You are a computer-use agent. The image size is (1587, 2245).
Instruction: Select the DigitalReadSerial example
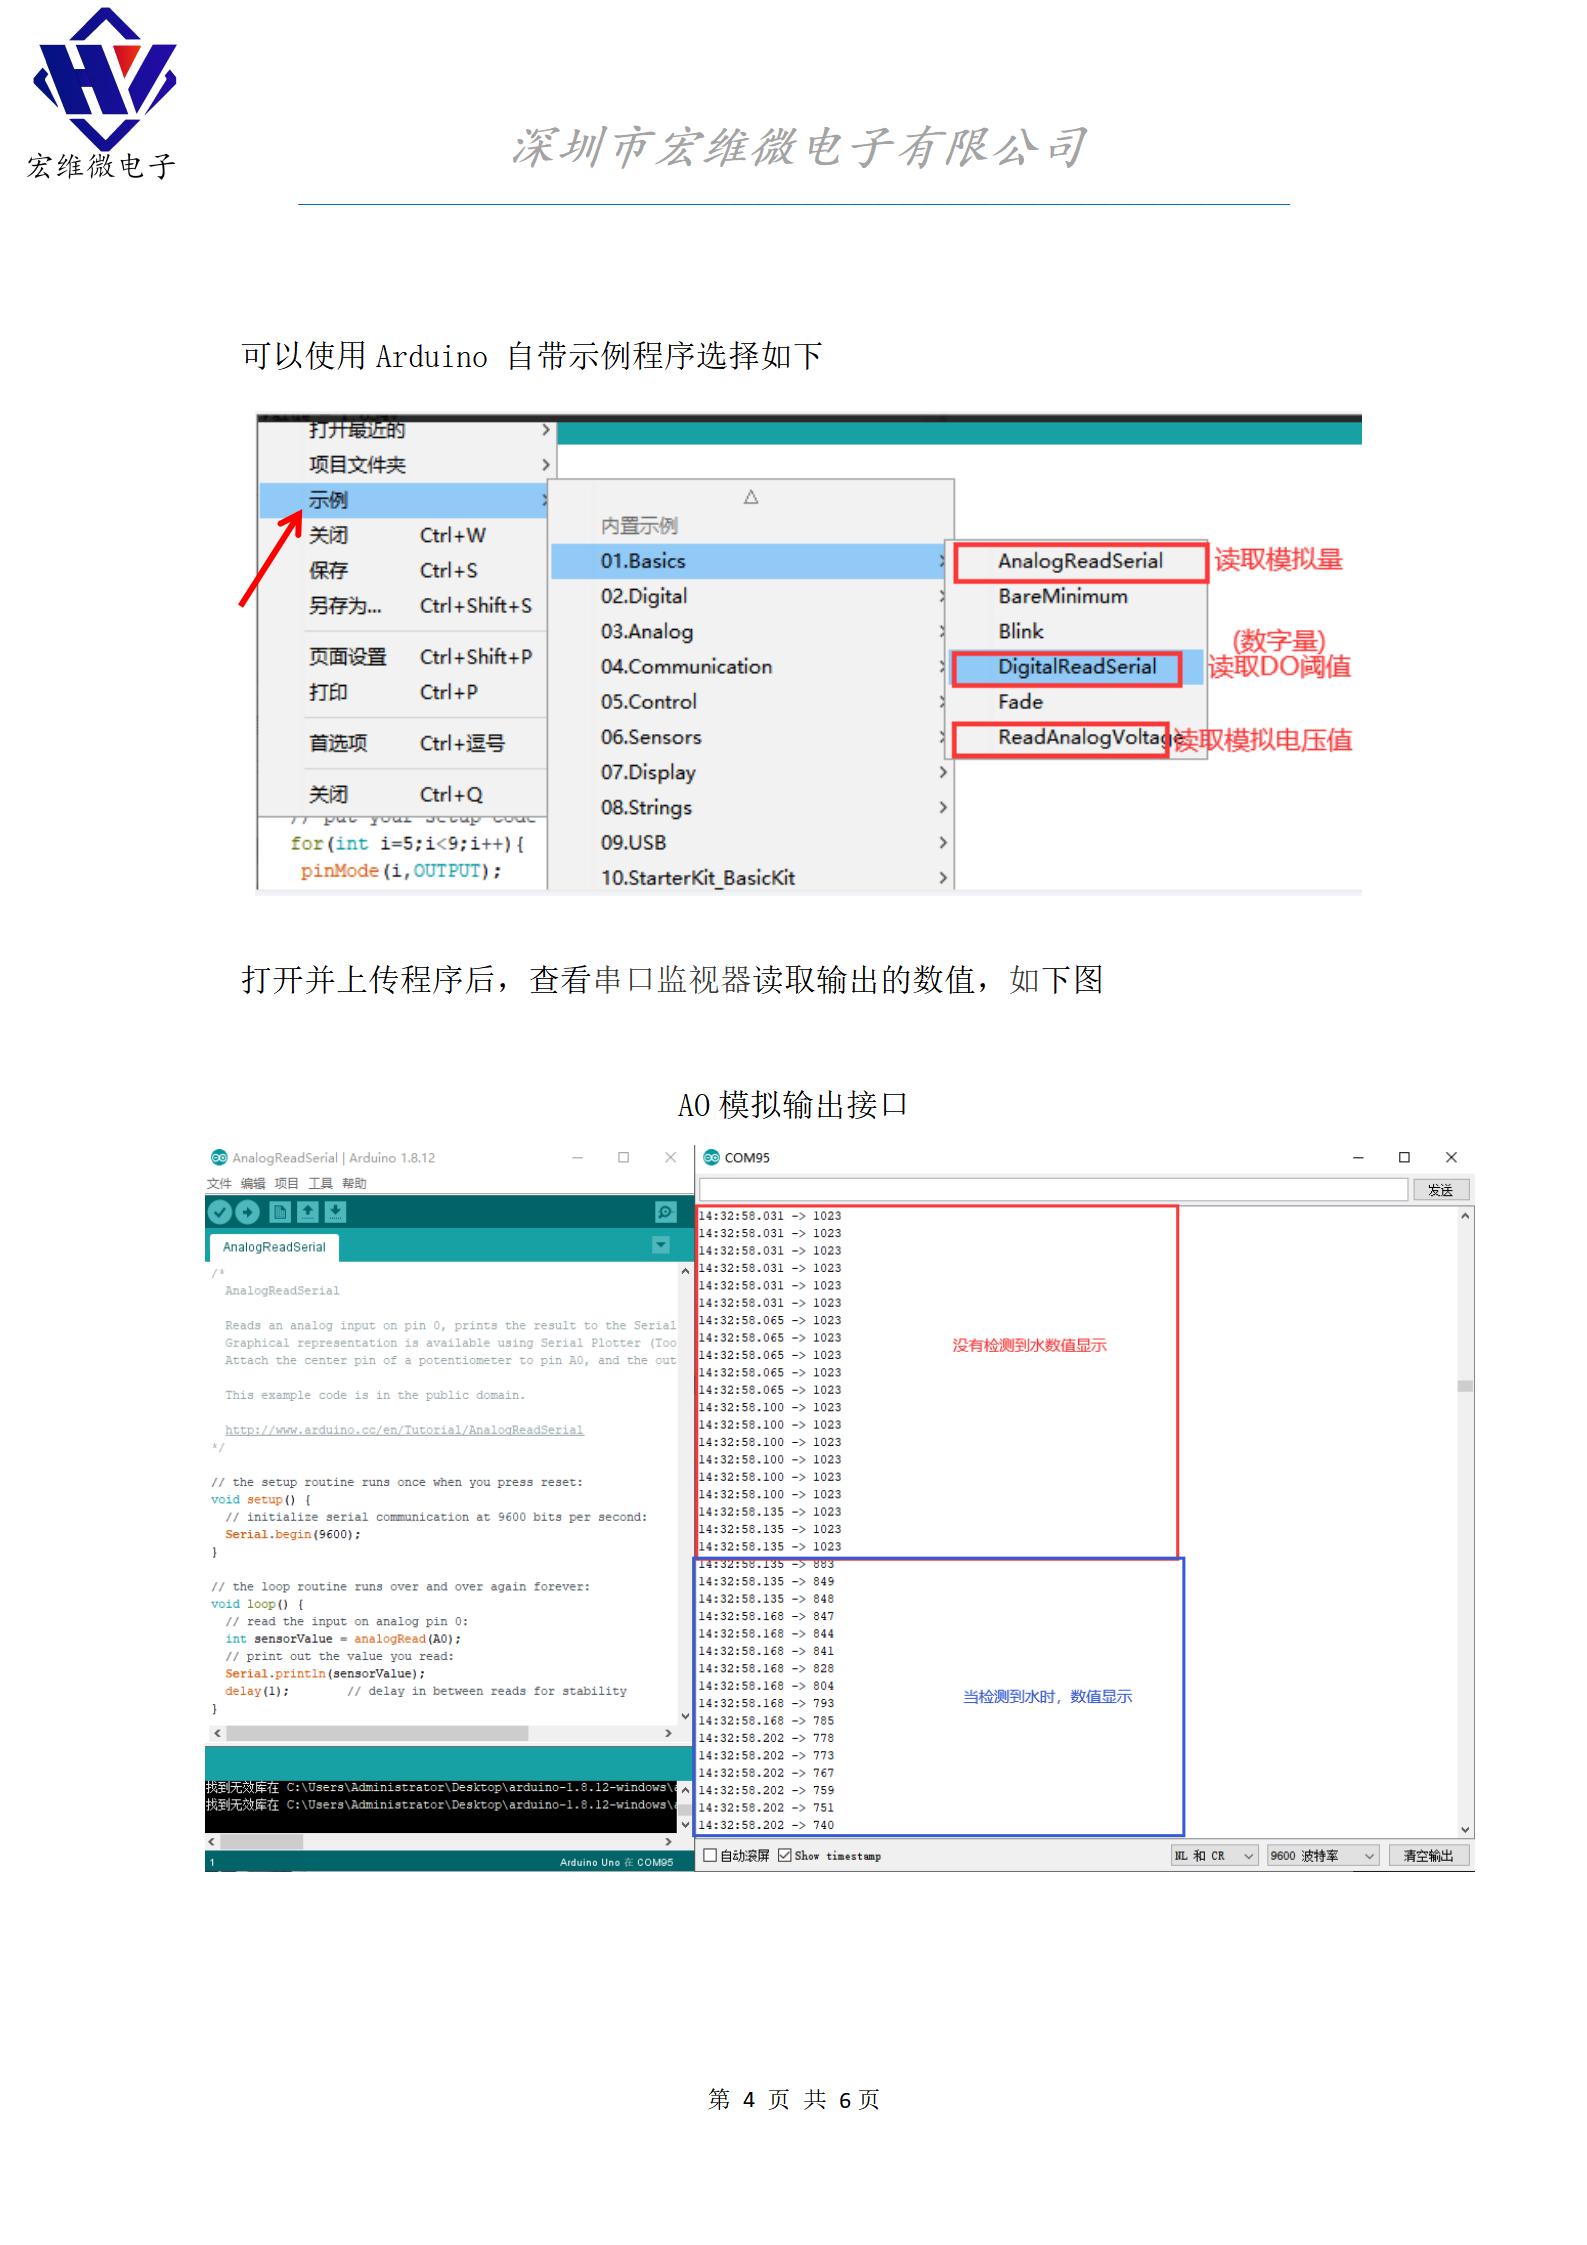pos(1077,667)
